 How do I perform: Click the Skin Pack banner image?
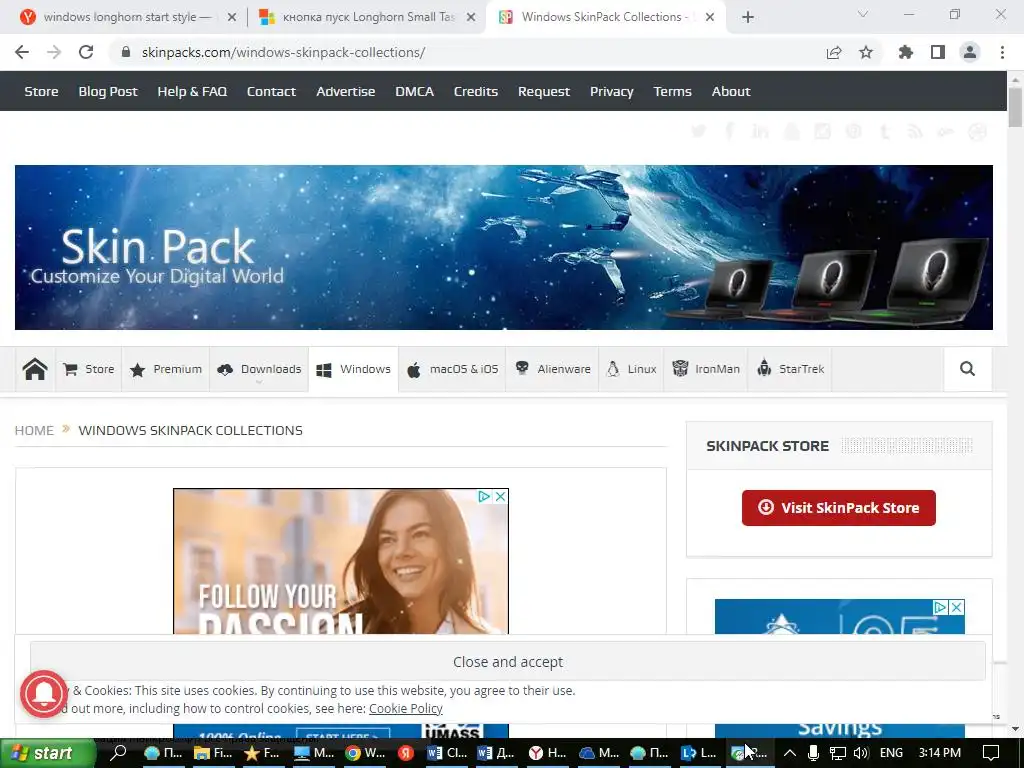coord(504,248)
